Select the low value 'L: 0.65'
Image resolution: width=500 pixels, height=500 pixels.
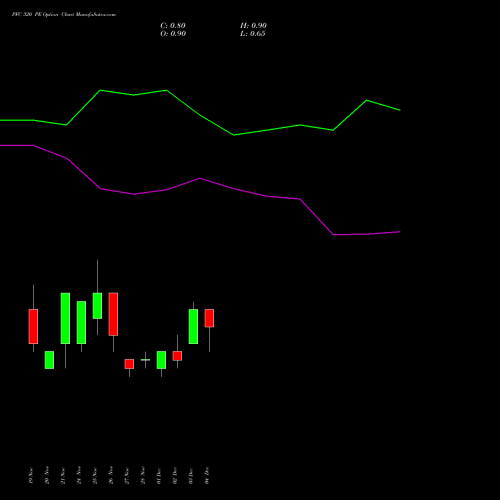(x=253, y=34)
